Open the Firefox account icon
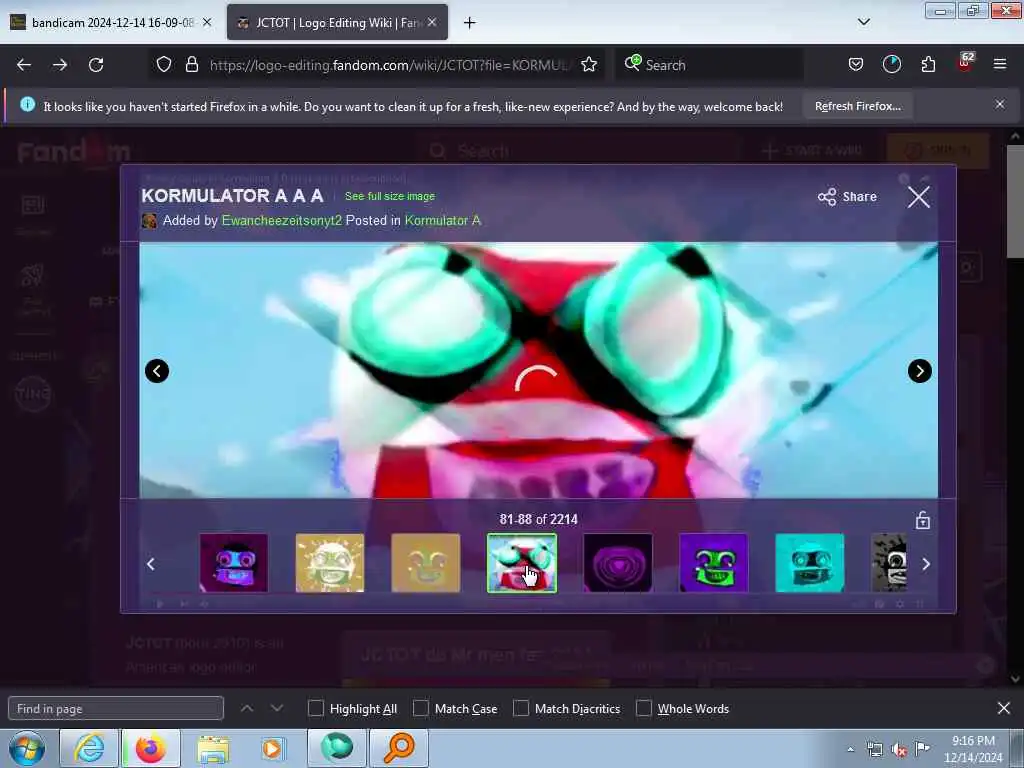The width and height of the screenshot is (1024, 768). [x=891, y=65]
